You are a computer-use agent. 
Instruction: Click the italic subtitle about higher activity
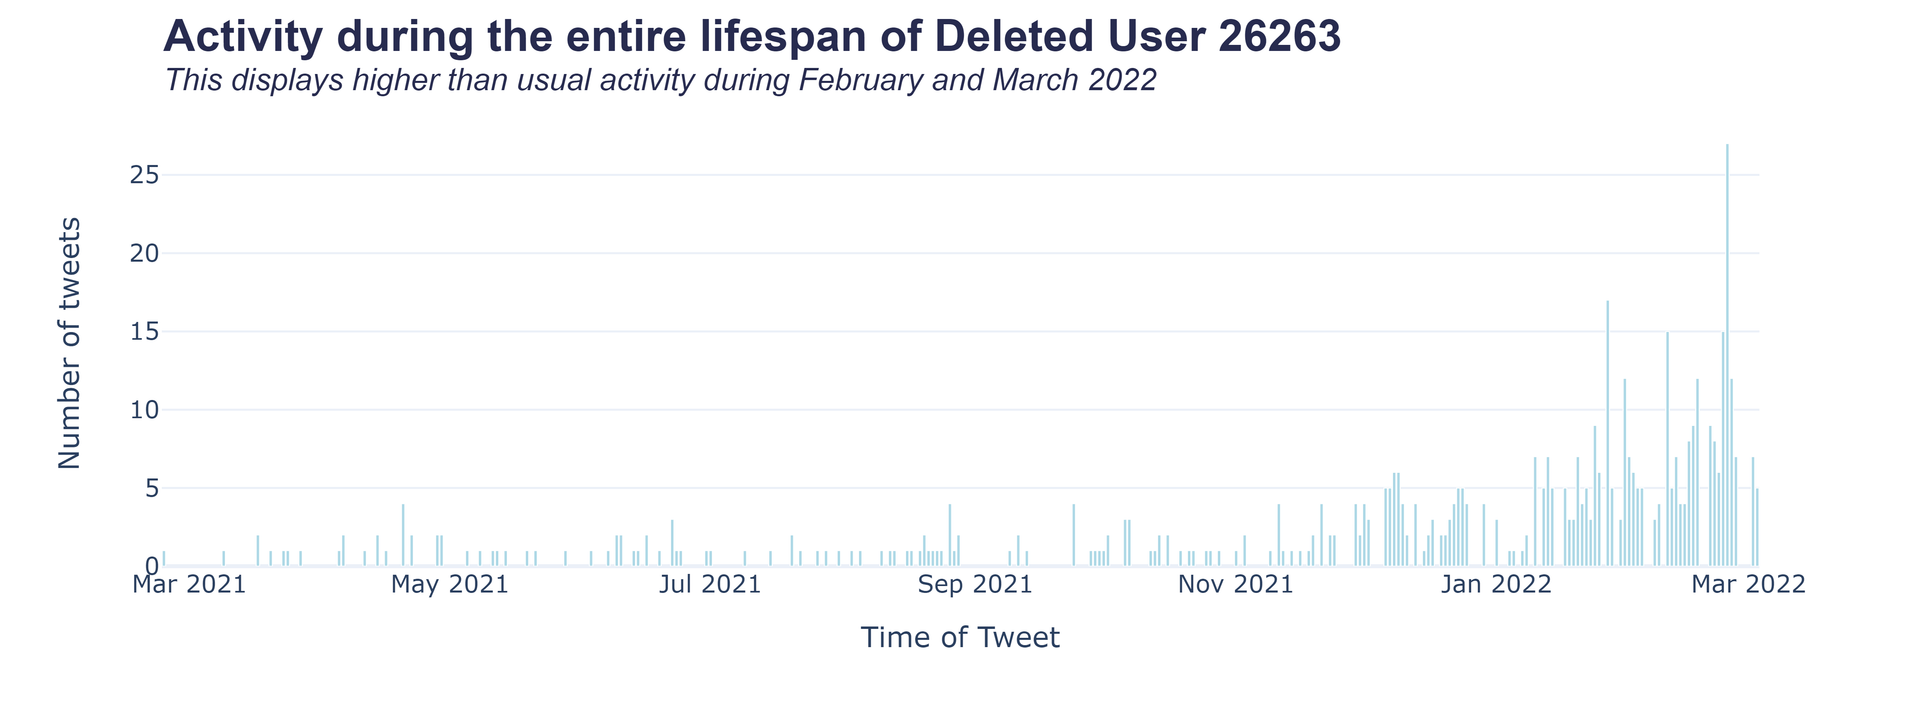pyautogui.click(x=660, y=80)
